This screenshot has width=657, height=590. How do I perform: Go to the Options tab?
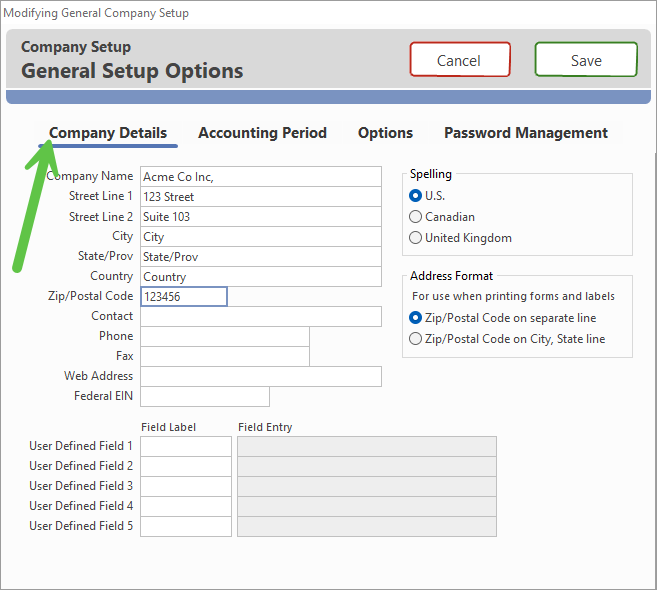(x=385, y=133)
